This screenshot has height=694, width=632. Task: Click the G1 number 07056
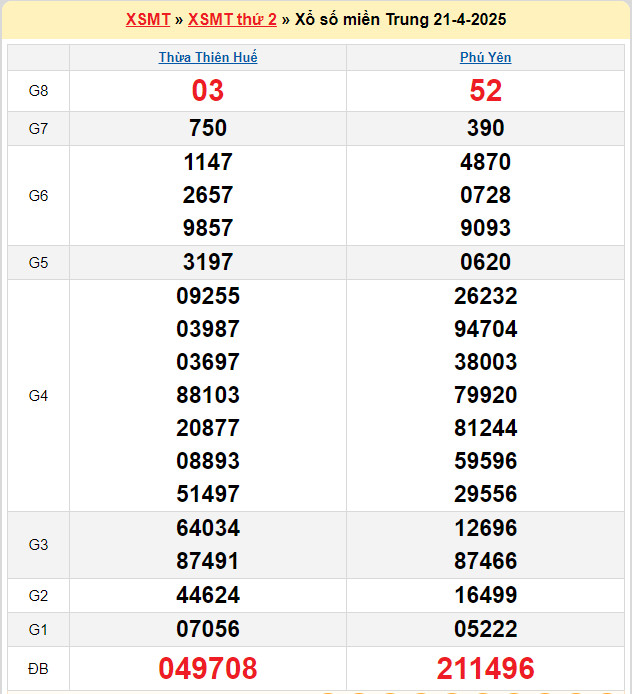pyautogui.click(x=208, y=629)
